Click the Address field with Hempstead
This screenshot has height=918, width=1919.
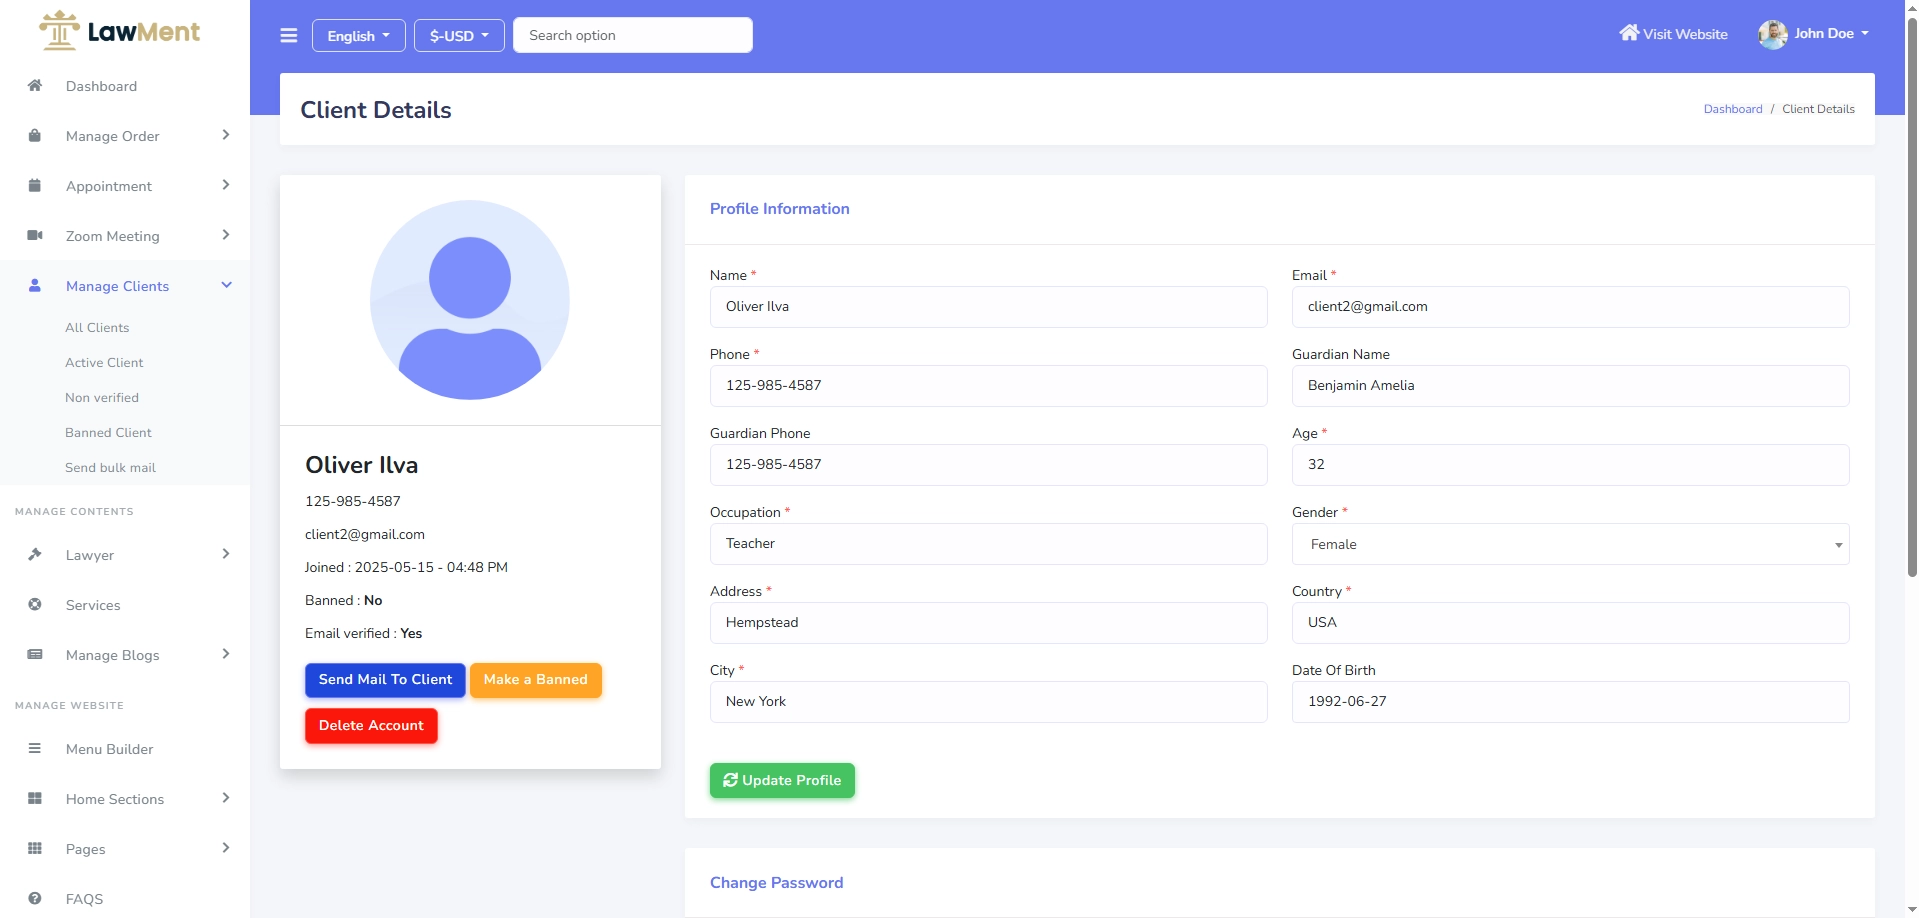pos(989,623)
